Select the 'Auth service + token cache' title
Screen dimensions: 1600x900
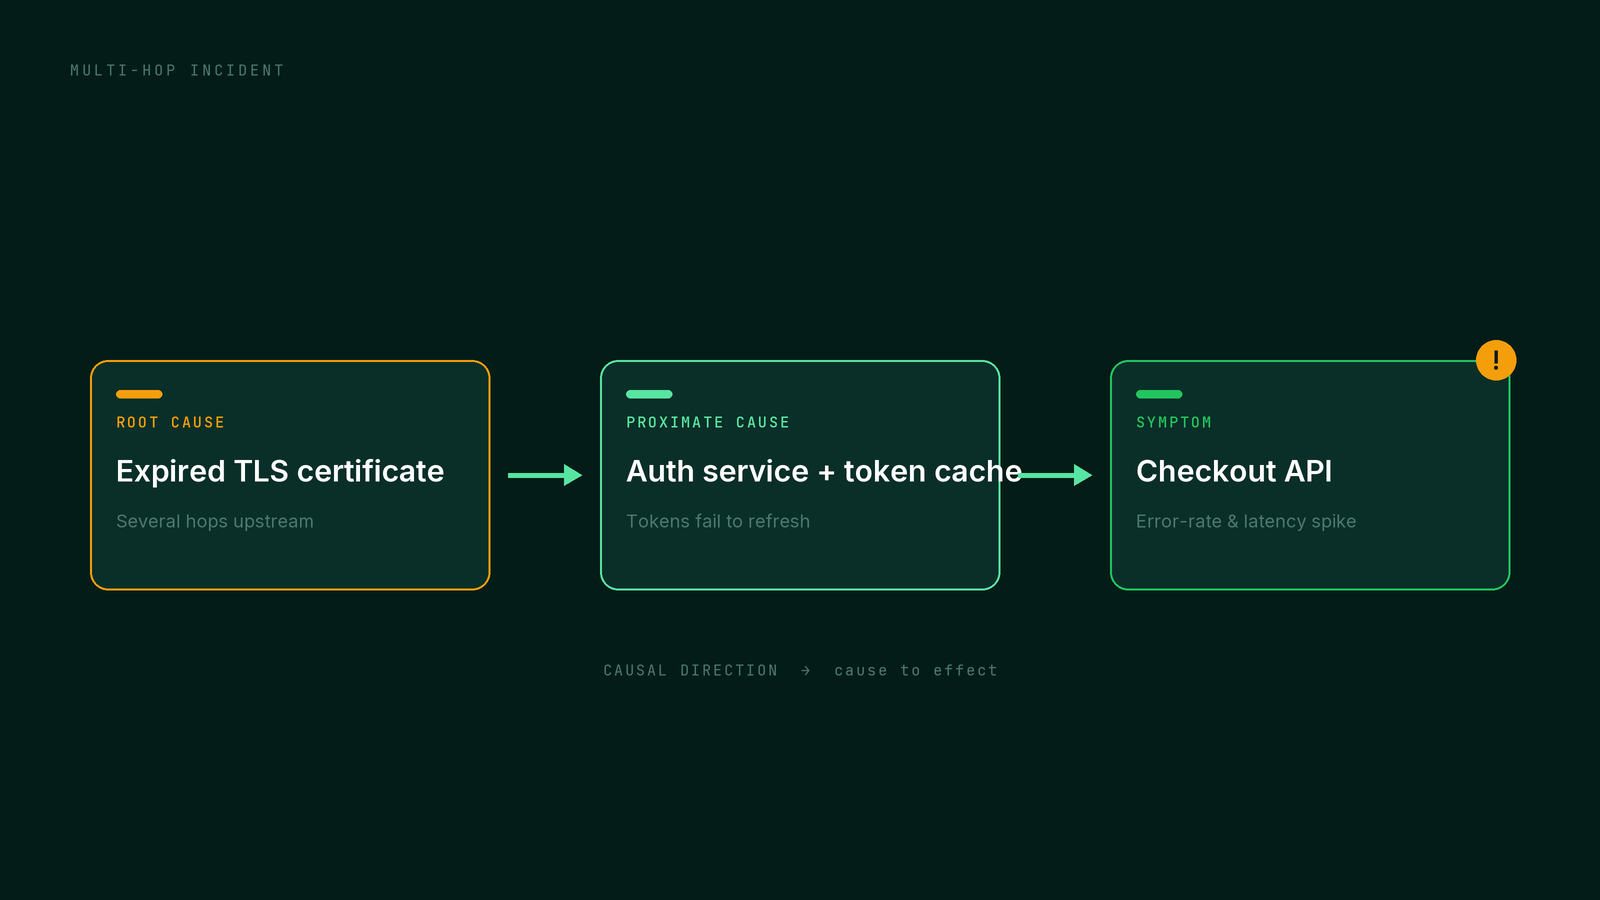(x=824, y=471)
